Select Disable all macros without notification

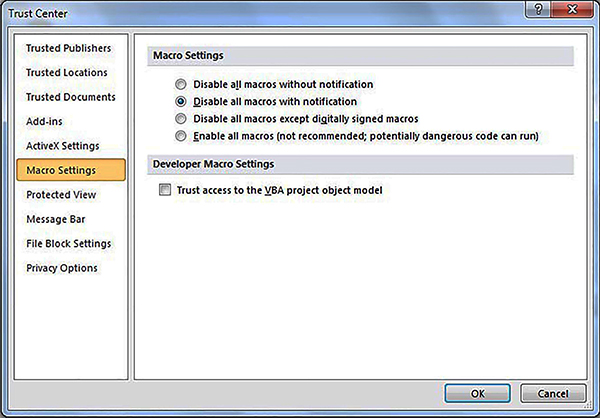pos(181,85)
